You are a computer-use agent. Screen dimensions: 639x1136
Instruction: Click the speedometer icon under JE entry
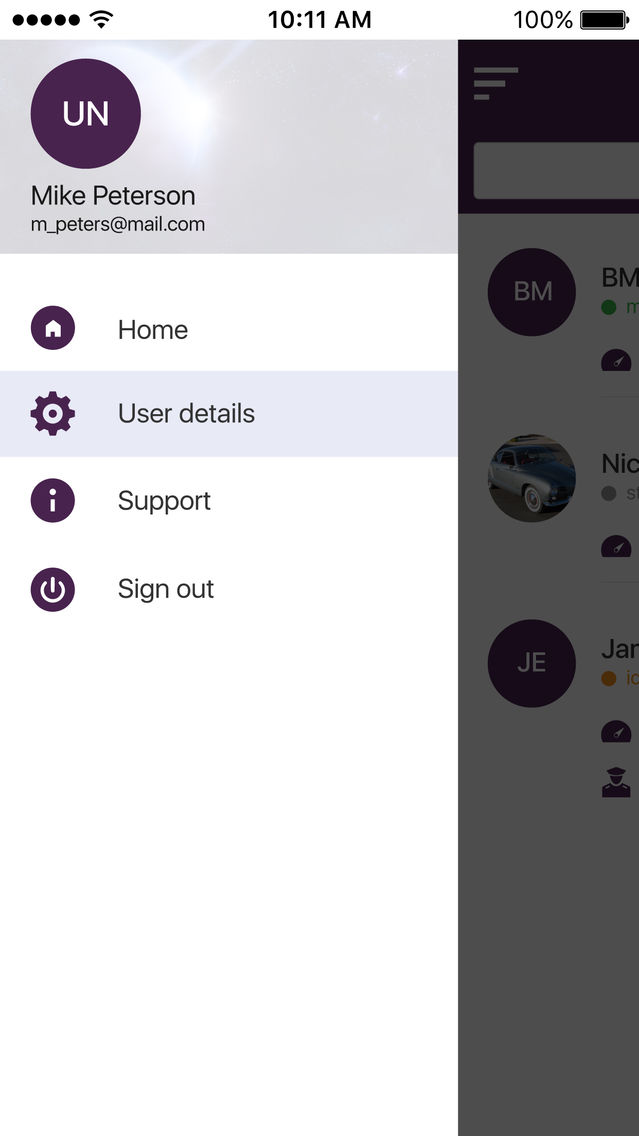point(616,731)
